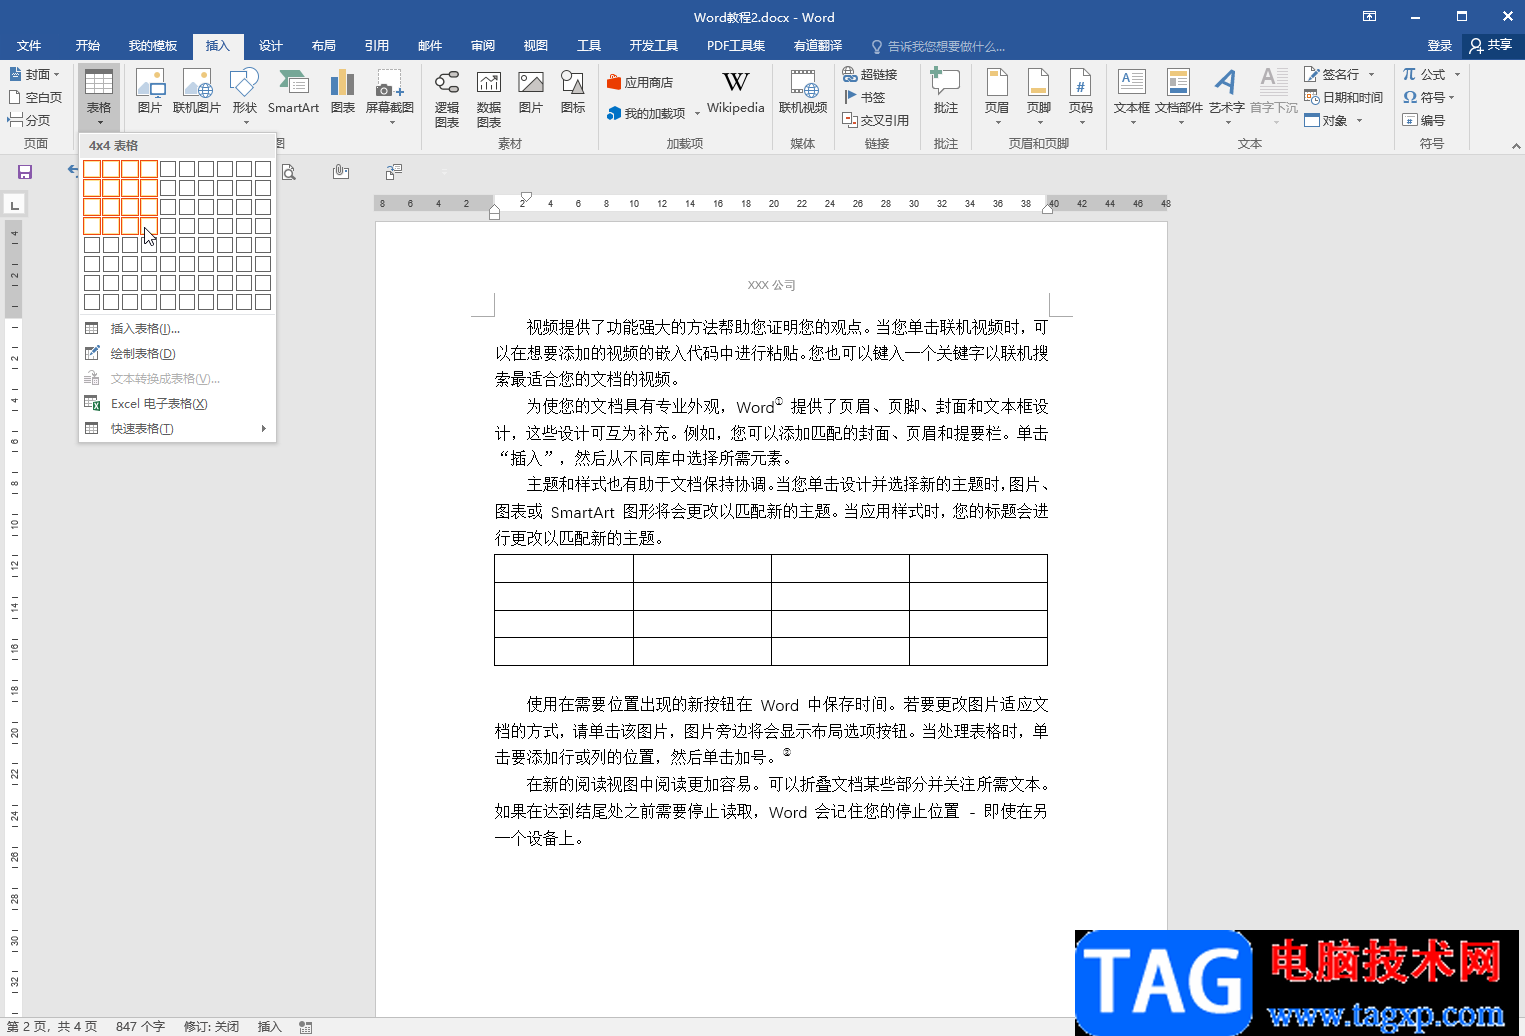
Task: Insert a SmartArt graphic
Action: [293, 91]
